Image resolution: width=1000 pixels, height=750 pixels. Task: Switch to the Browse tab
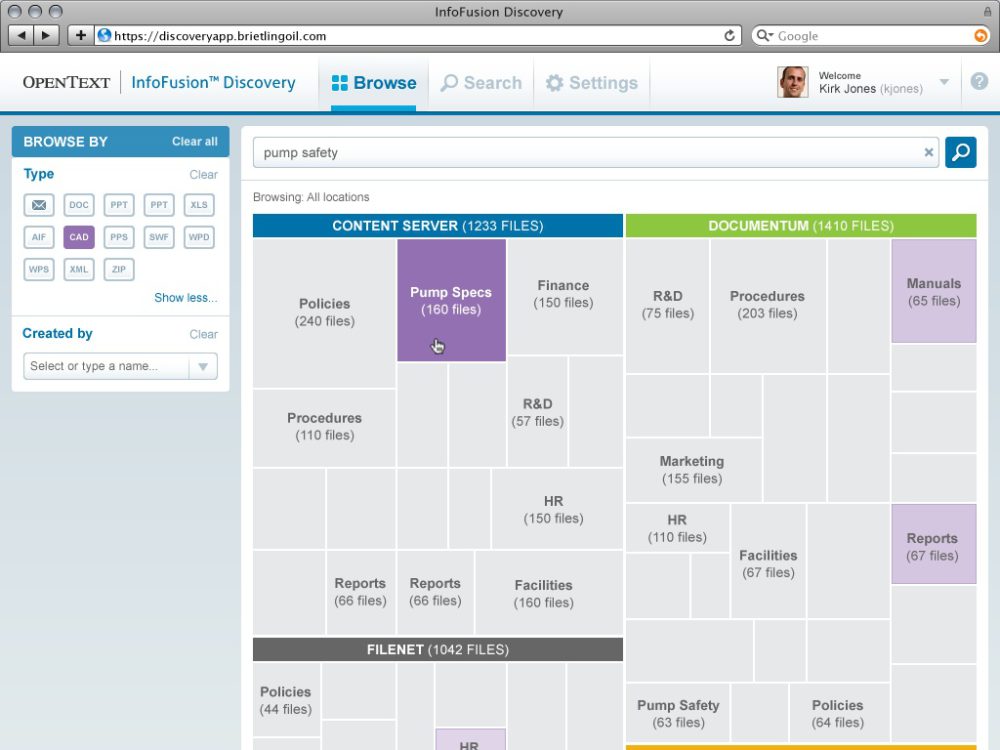pyautogui.click(x=374, y=83)
